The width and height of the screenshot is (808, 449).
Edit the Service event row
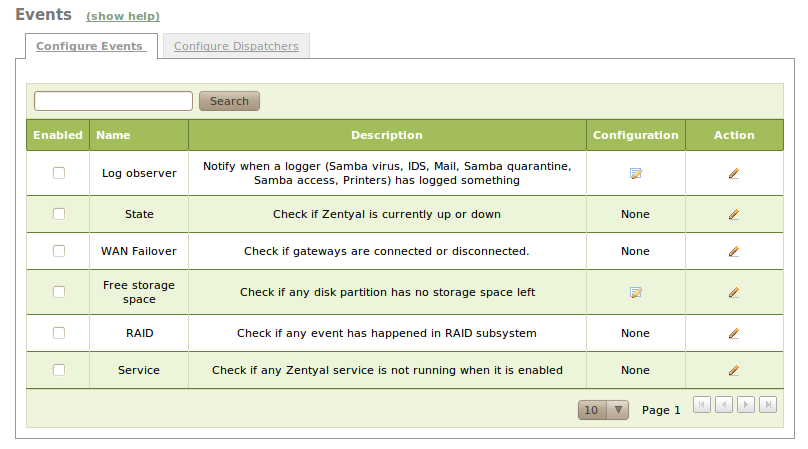pos(734,370)
